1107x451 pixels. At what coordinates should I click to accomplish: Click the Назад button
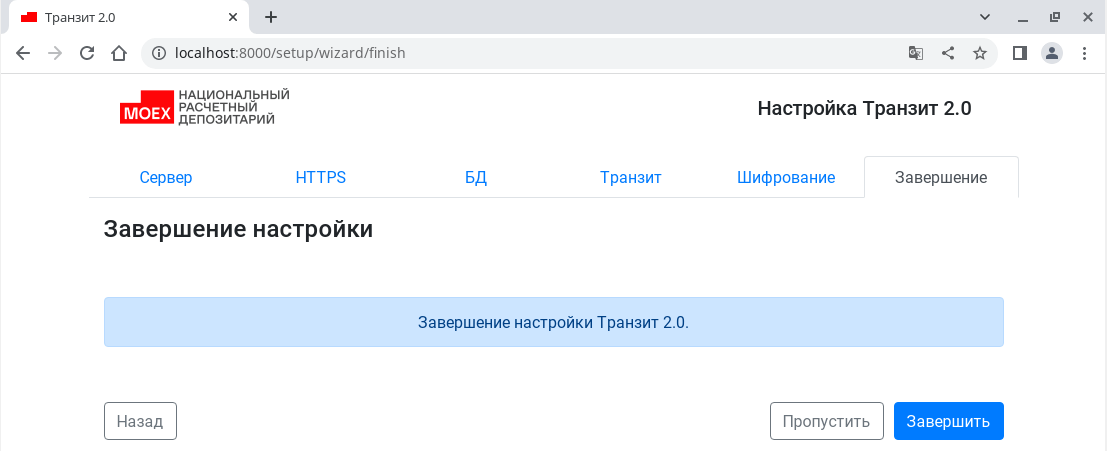(x=140, y=421)
